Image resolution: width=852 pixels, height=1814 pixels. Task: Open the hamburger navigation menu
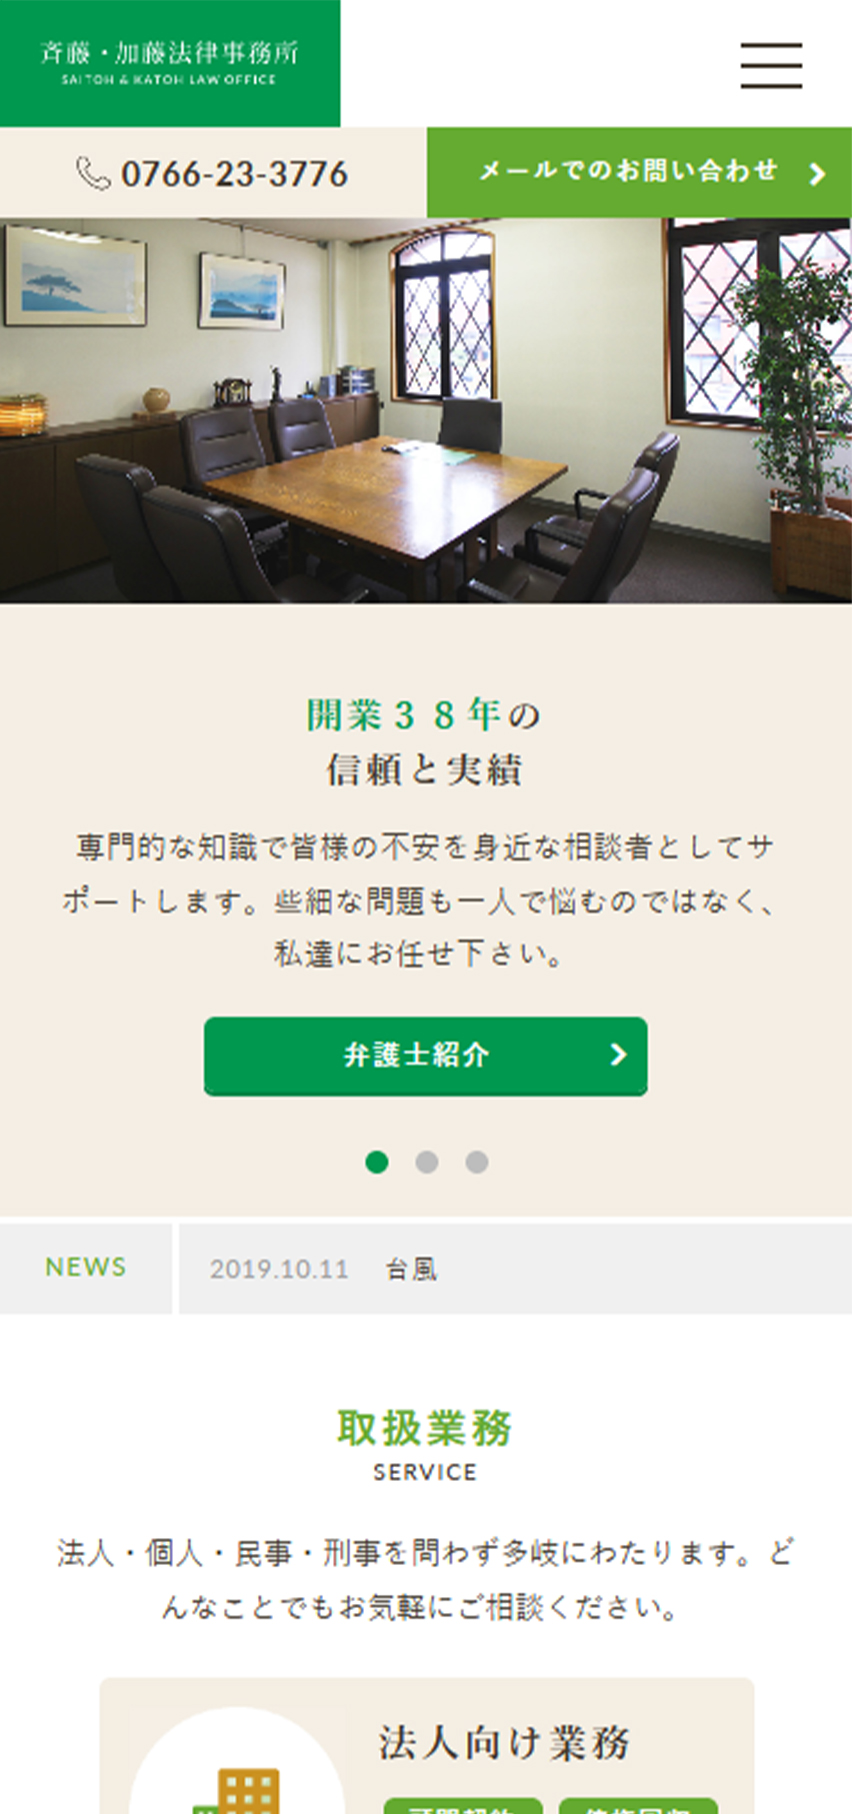coord(771,66)
